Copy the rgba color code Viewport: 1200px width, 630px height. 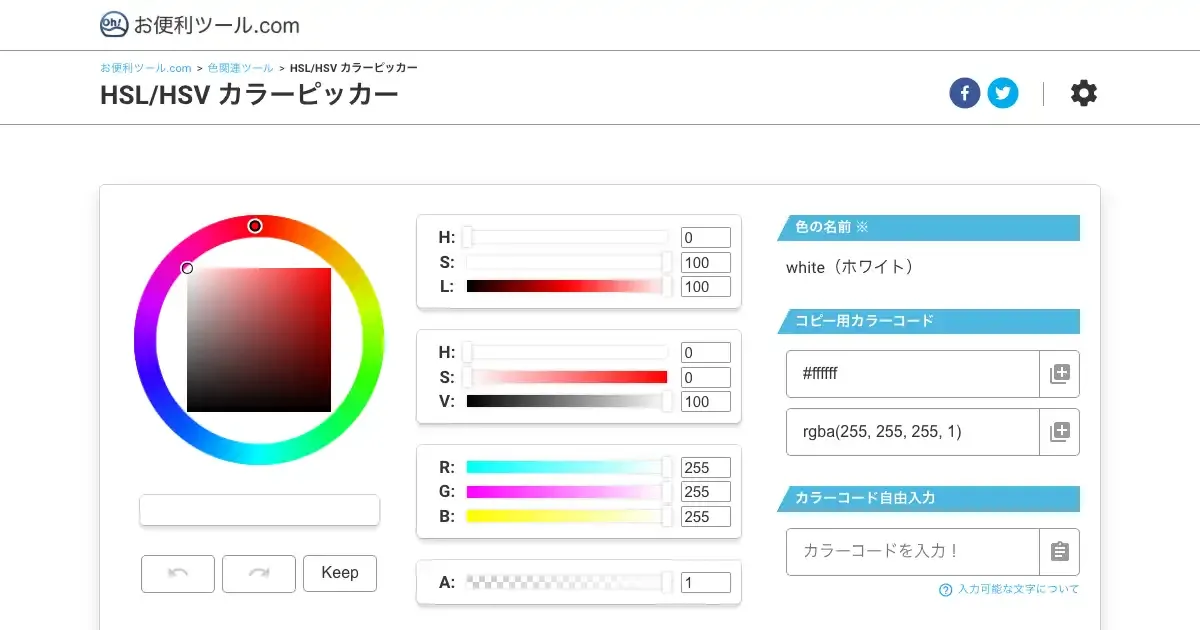coord(1059,432)
